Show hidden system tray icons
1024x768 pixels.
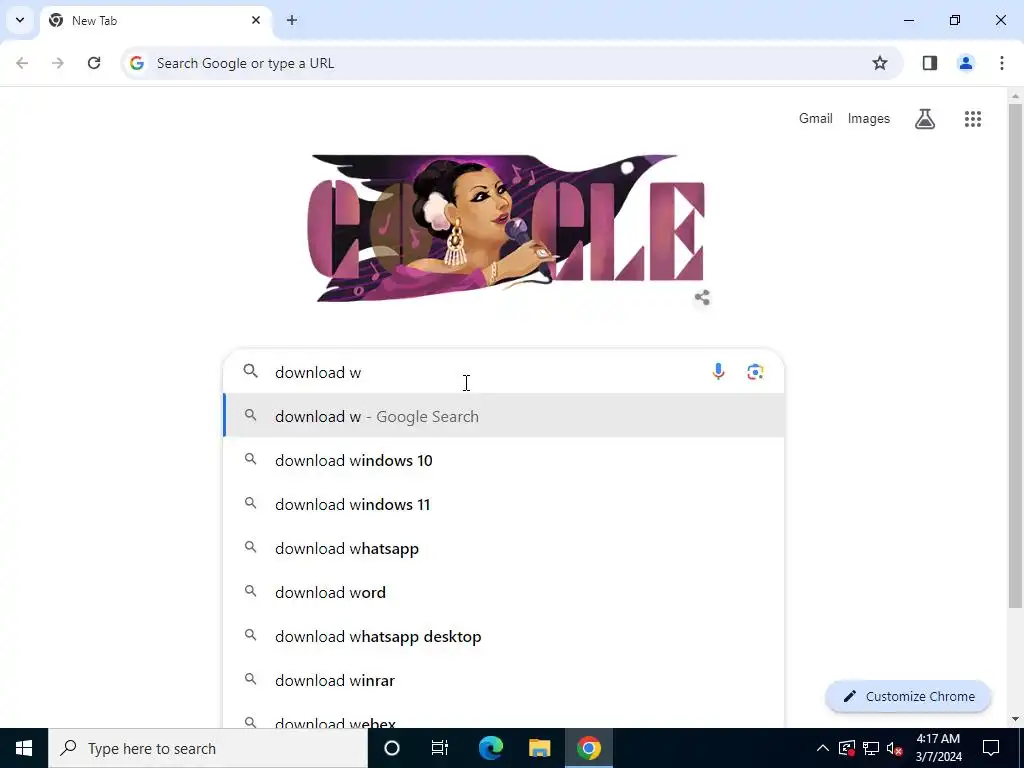coord(822,748)
